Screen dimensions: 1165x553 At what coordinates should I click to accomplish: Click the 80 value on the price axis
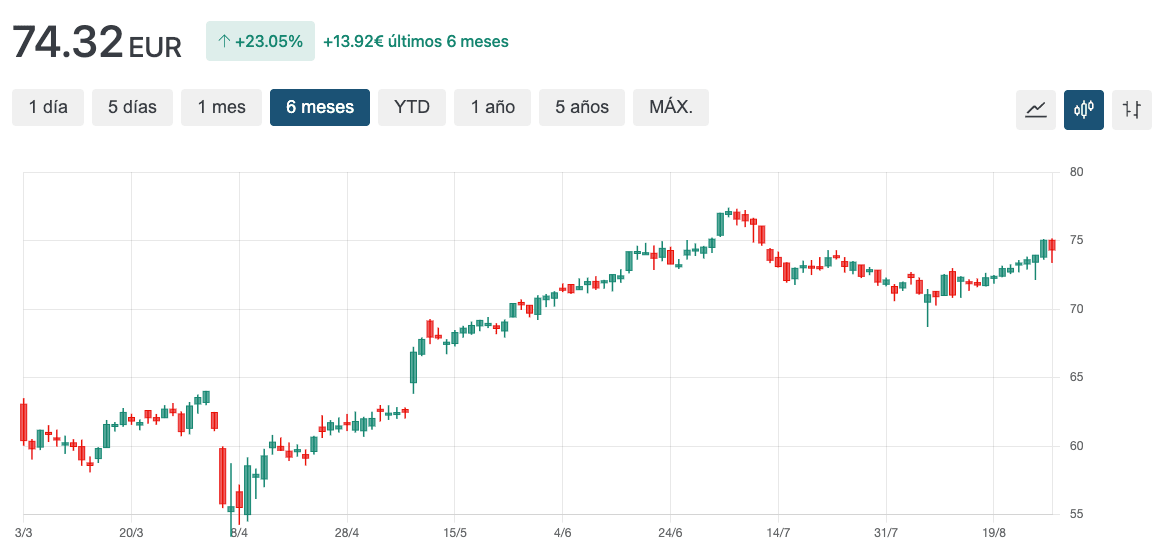click(1077, 172)
